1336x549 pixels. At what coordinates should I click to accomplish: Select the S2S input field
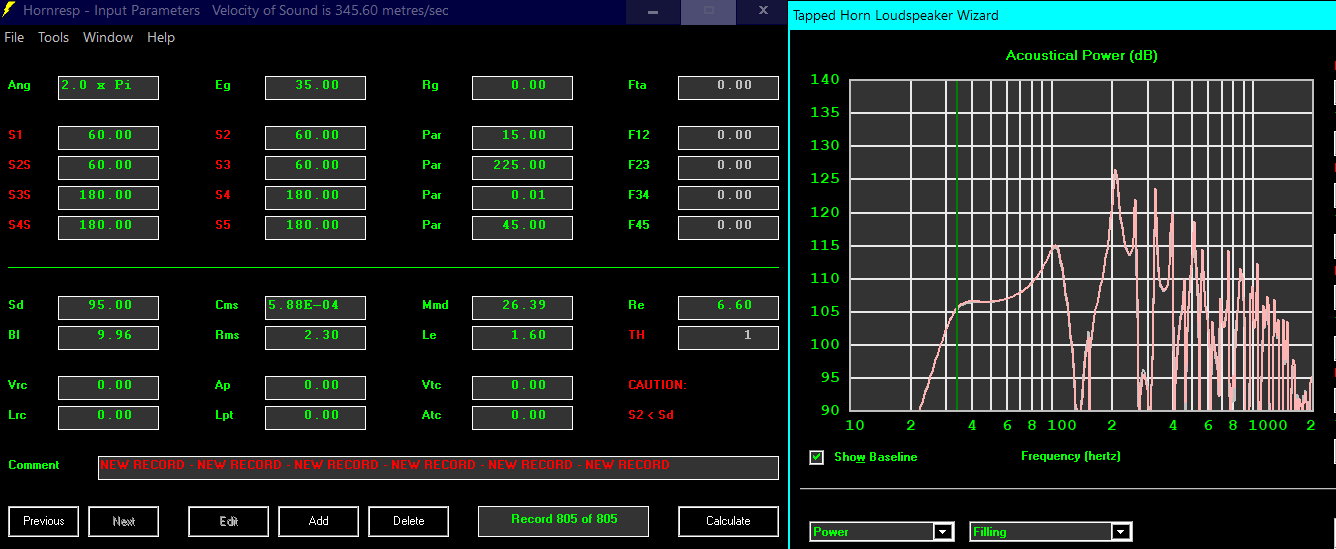click(x=108, y=167)
